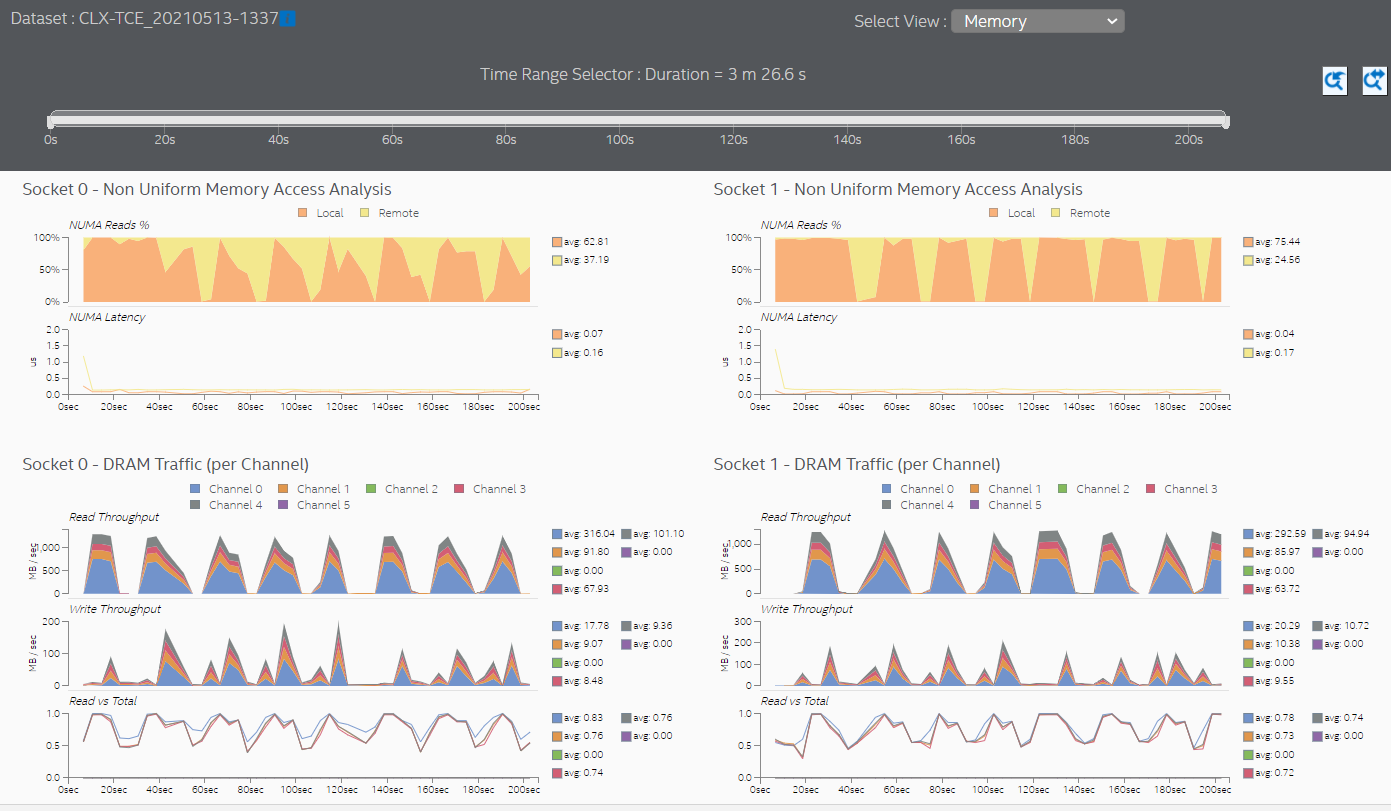Toggle Channel 3 legend in Socket 0 DRAM Traffic
Viewport: 1391px width, 811px height.
point(459,489)
